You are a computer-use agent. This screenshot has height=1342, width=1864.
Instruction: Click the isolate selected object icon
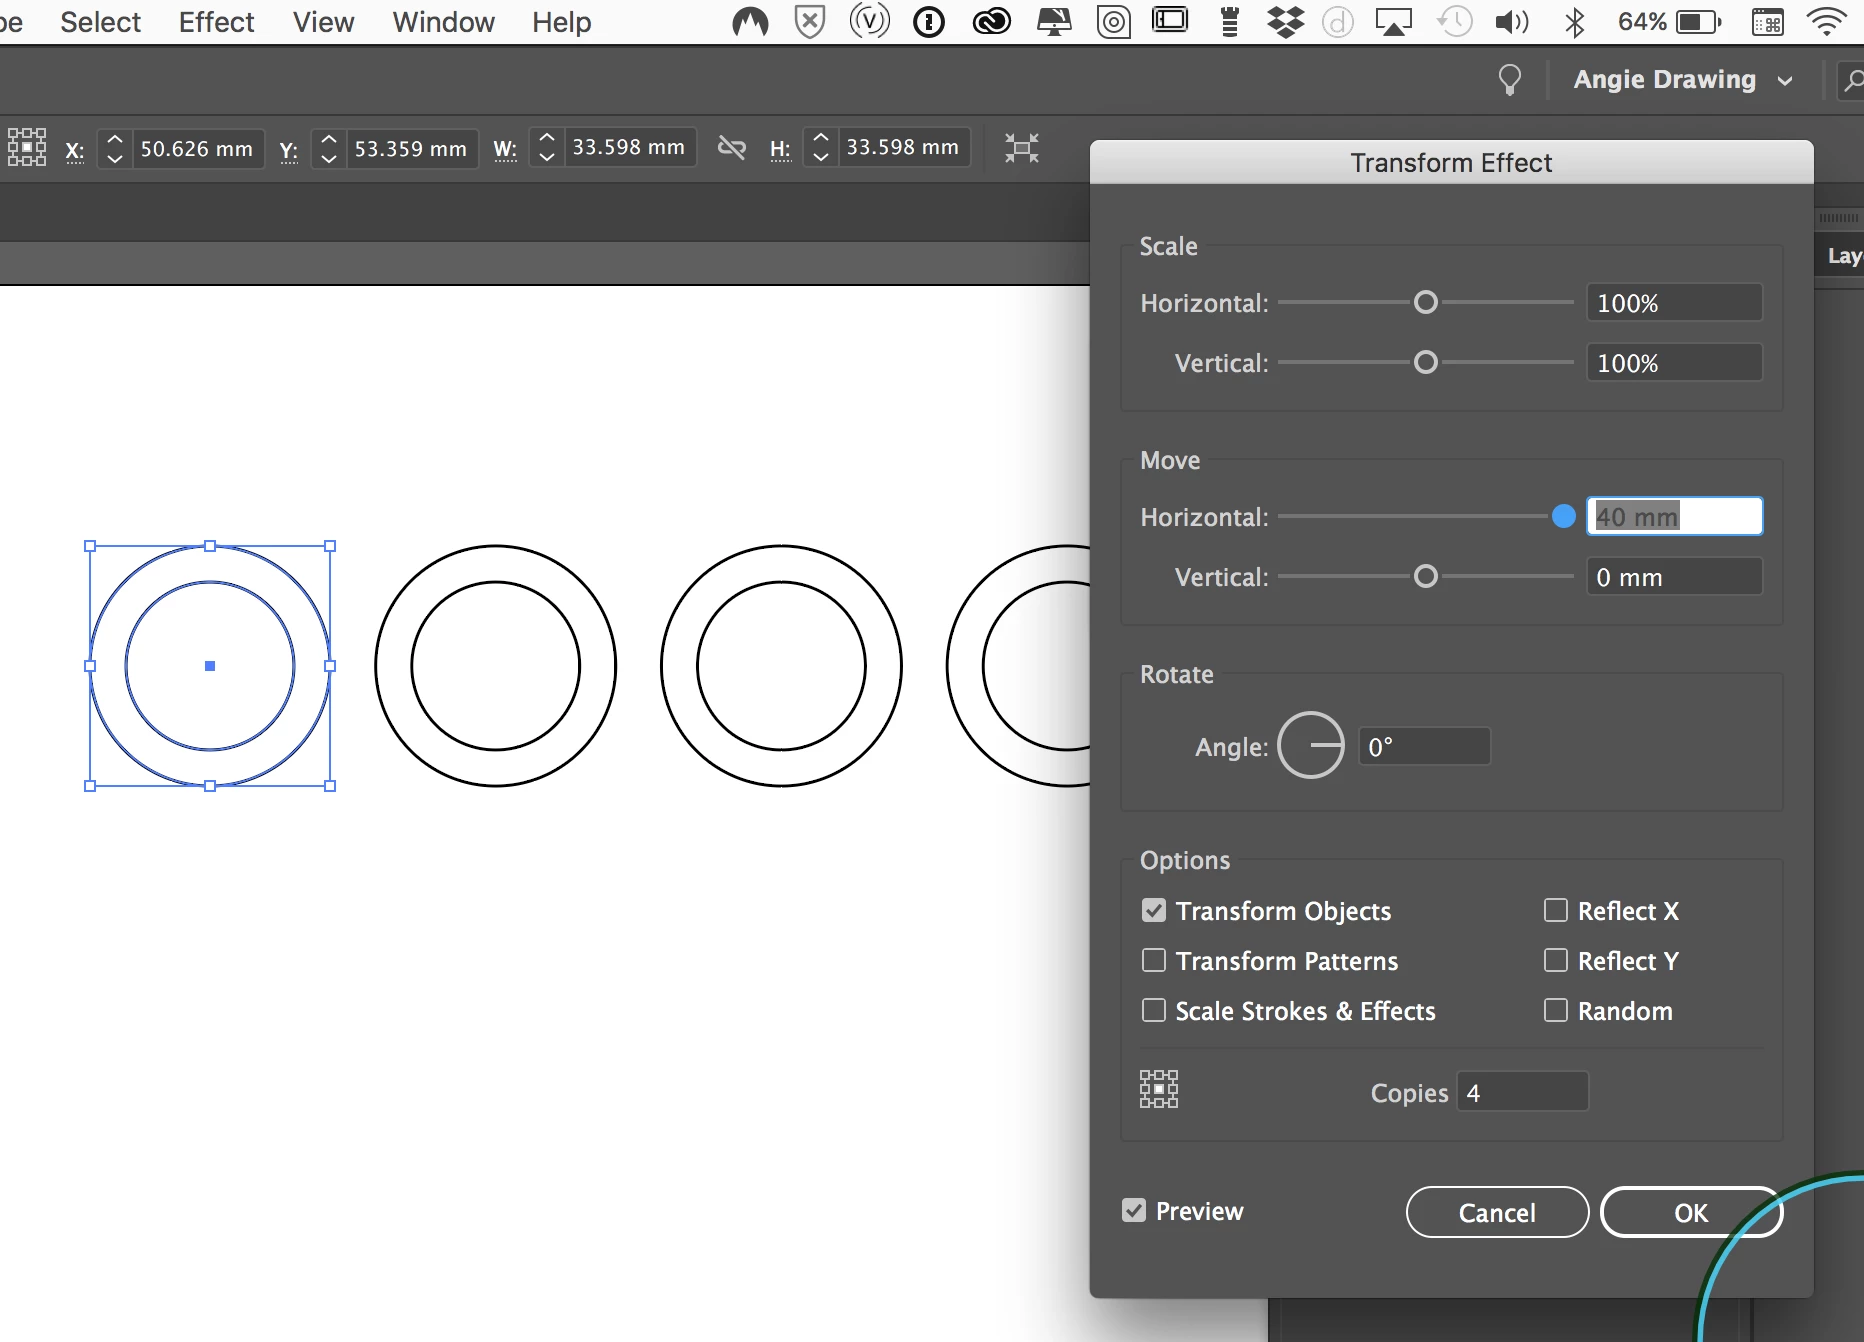pyautogui.click(x=1022, y=148)
